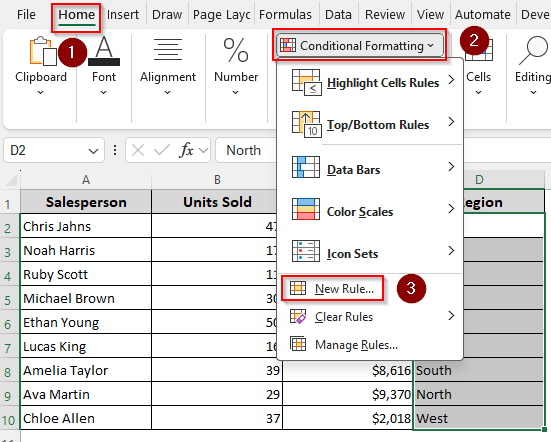Switch to the Page Layout tab
551x442 pixels.
[x=221, y=15]
